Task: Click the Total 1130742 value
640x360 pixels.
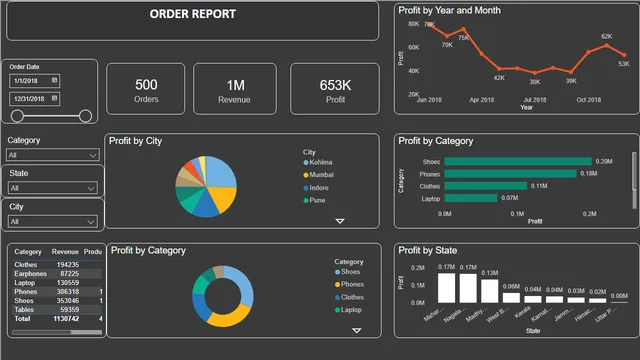Action: pos(66,319)
